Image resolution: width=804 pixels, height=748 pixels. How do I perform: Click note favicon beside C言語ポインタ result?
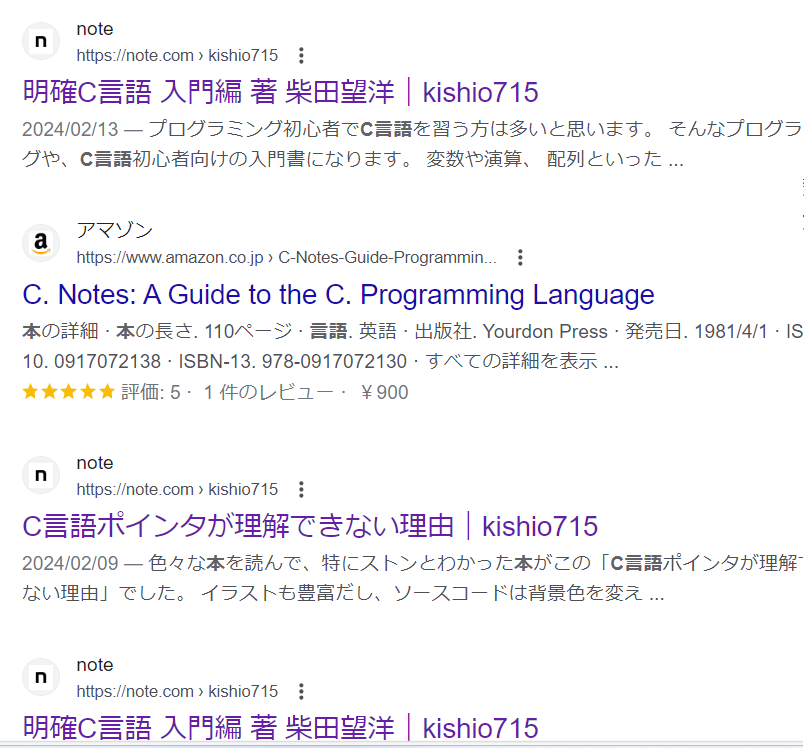41,475
